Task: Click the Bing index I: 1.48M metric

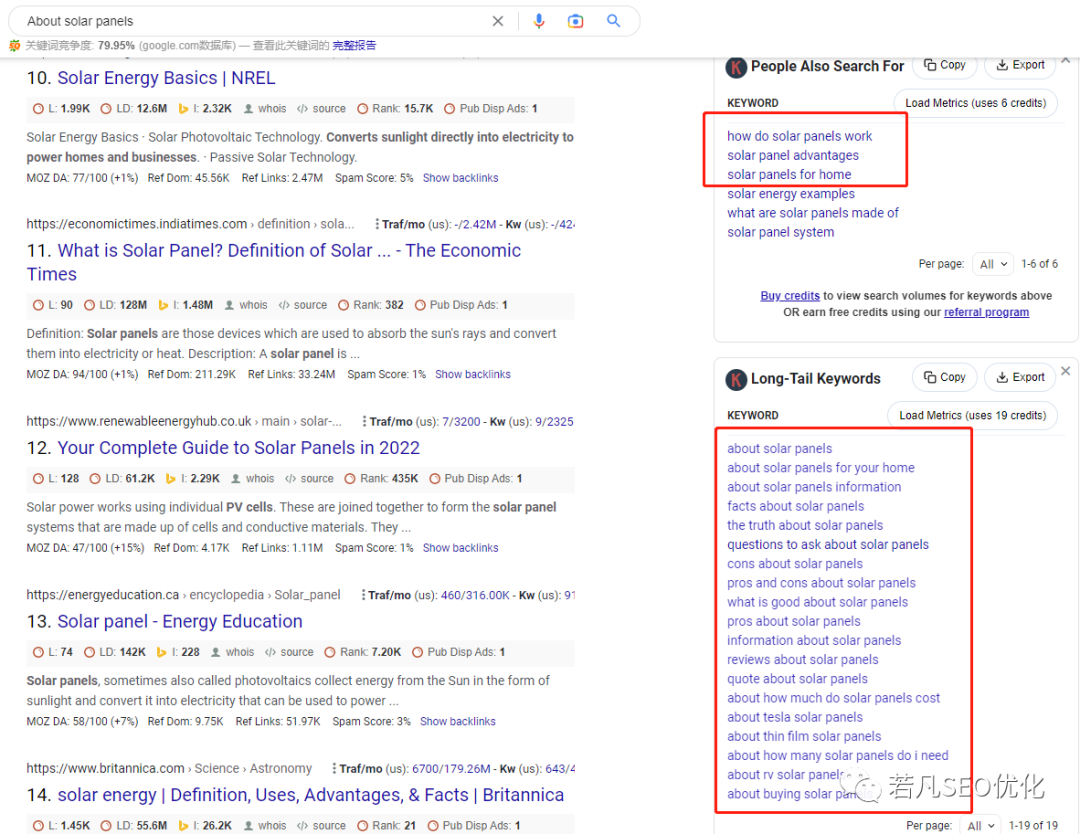Action: click(x=185, y=305)
